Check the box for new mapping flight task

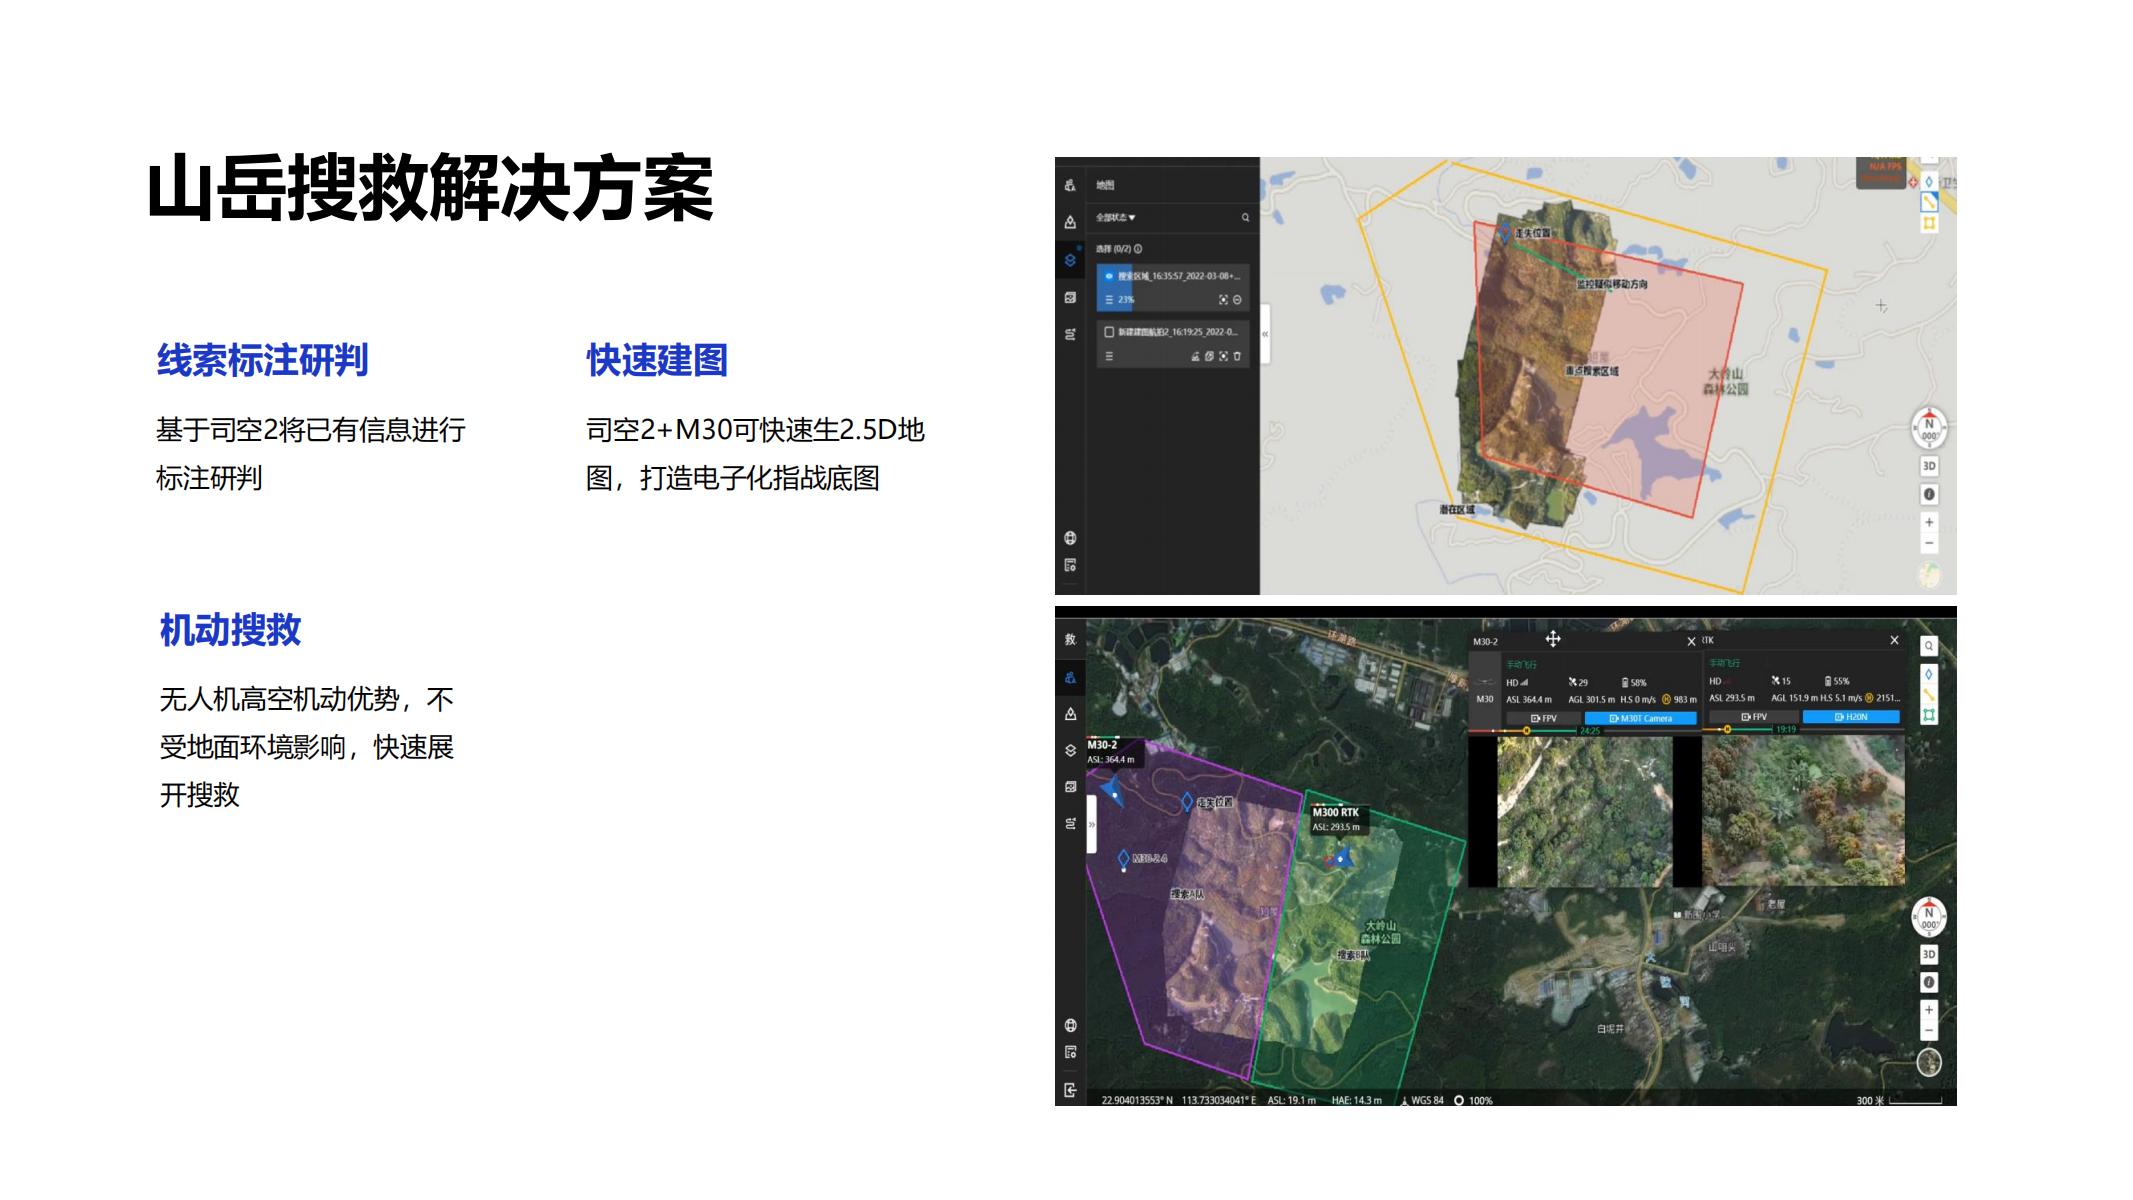1109,332
